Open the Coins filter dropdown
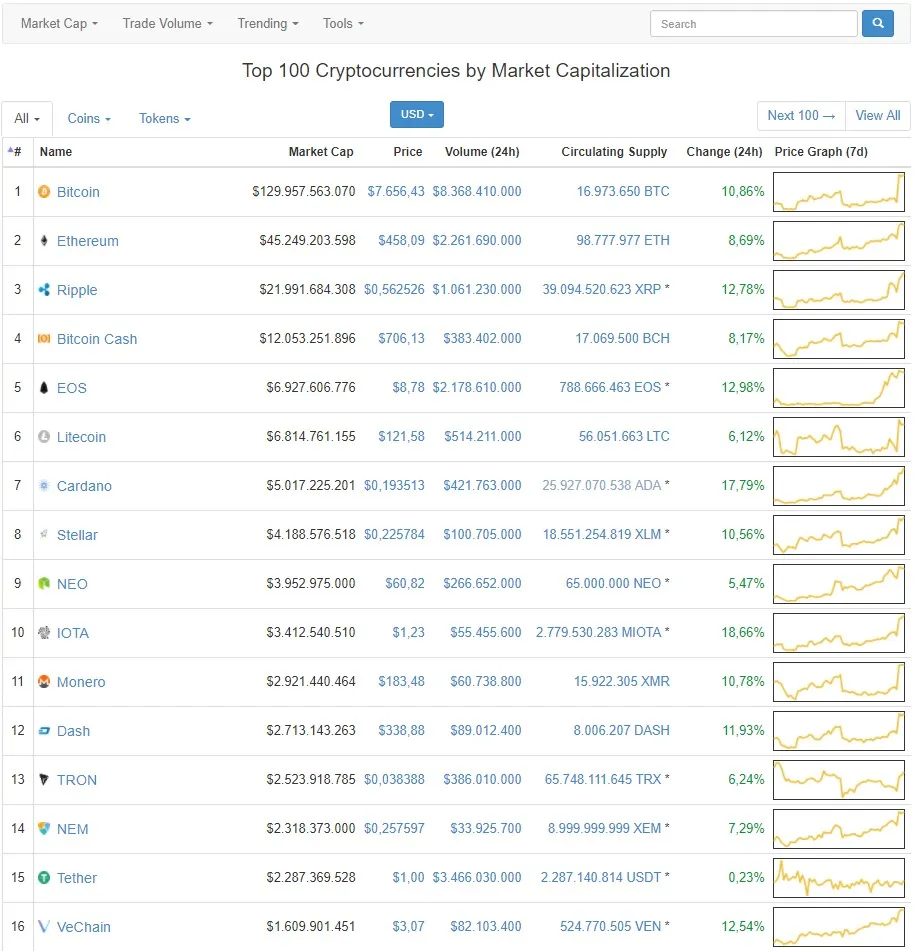The height and width of the screenshot is (951, 916). pyautogui.click(x=89, y=119)
